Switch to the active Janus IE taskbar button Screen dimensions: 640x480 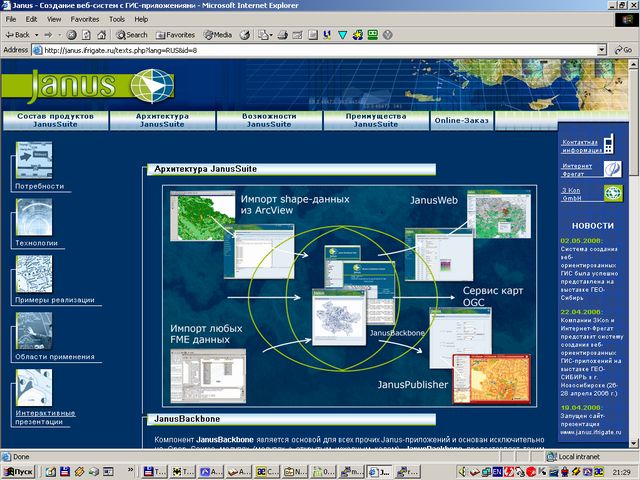tap(380, 471)
